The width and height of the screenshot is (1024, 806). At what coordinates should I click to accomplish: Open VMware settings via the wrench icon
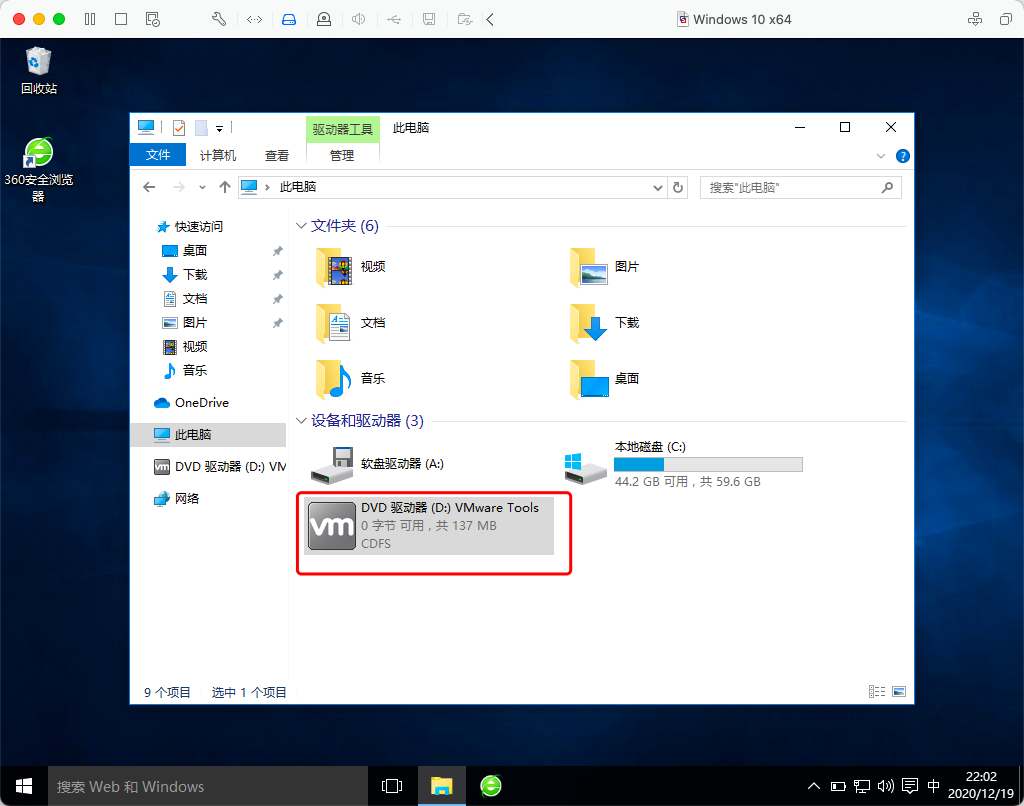point(218,19)
